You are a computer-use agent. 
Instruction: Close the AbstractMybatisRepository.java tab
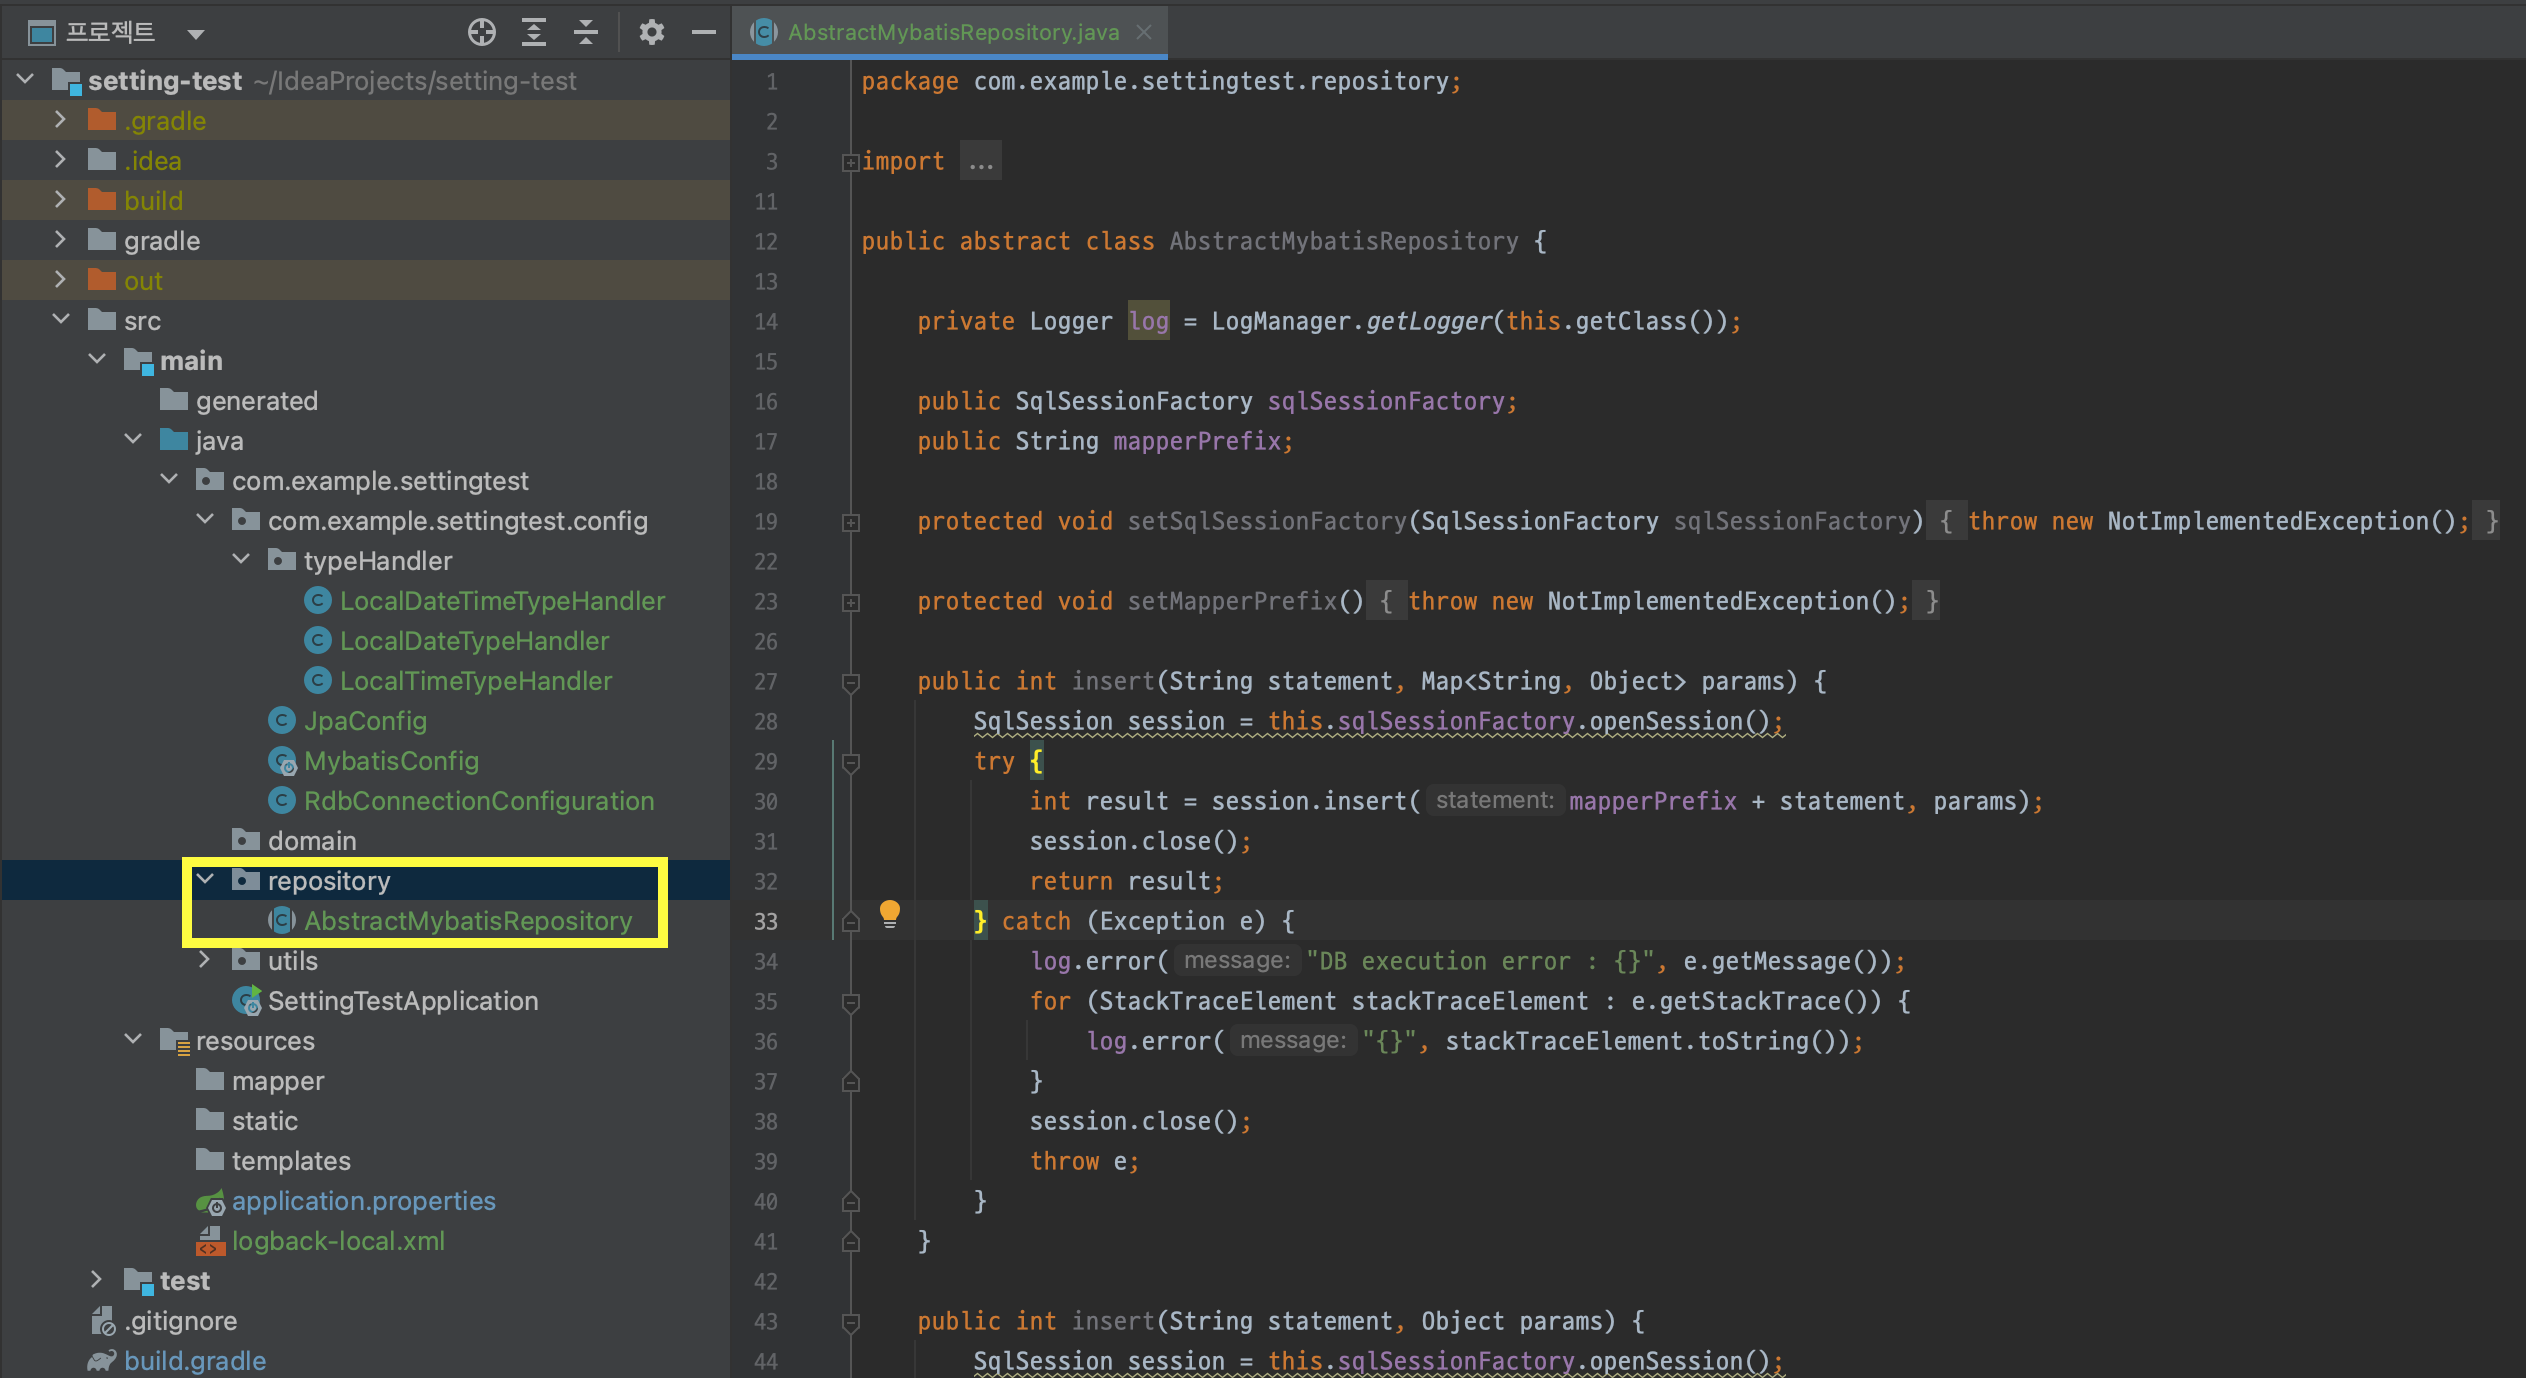(1145, 32)
